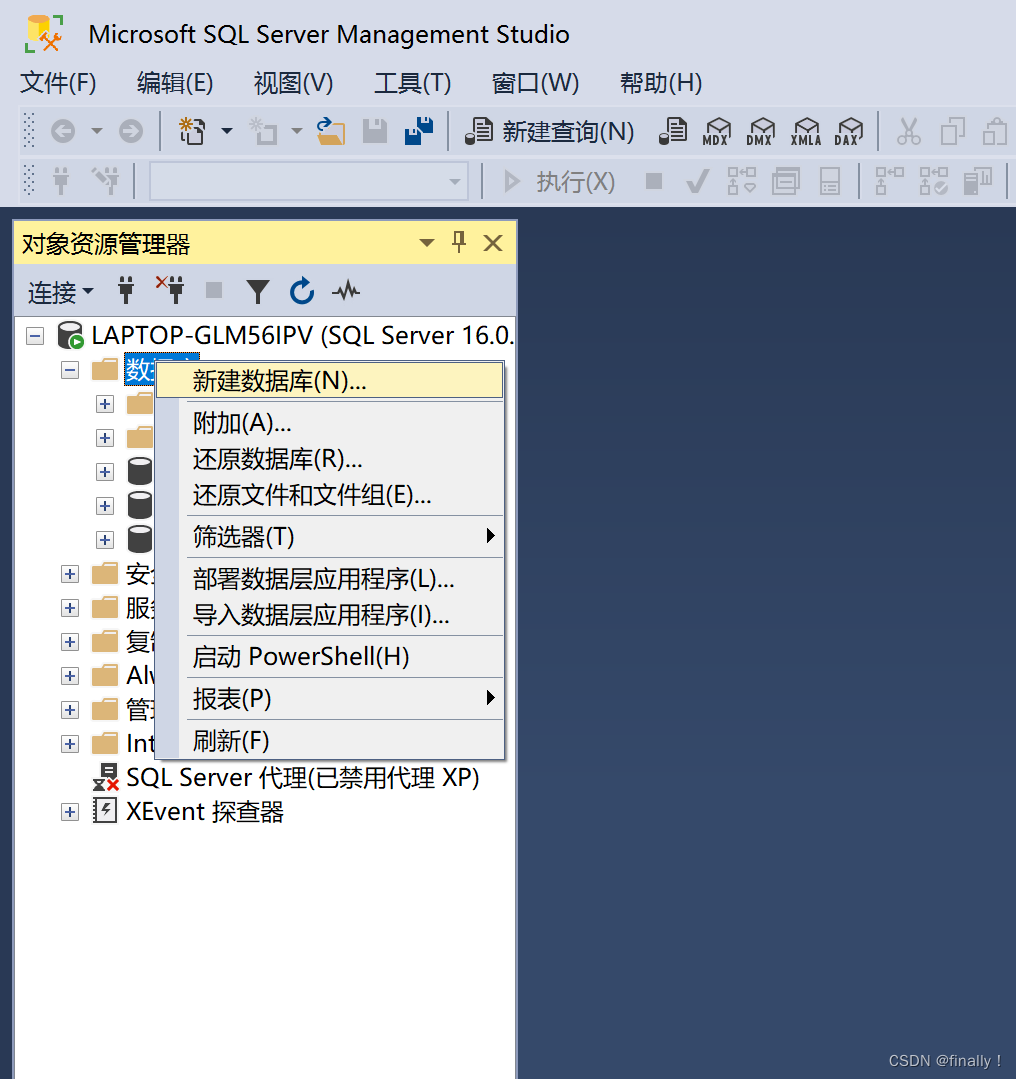Choose 还原文件和文件组(E)... menu entry

330,495
